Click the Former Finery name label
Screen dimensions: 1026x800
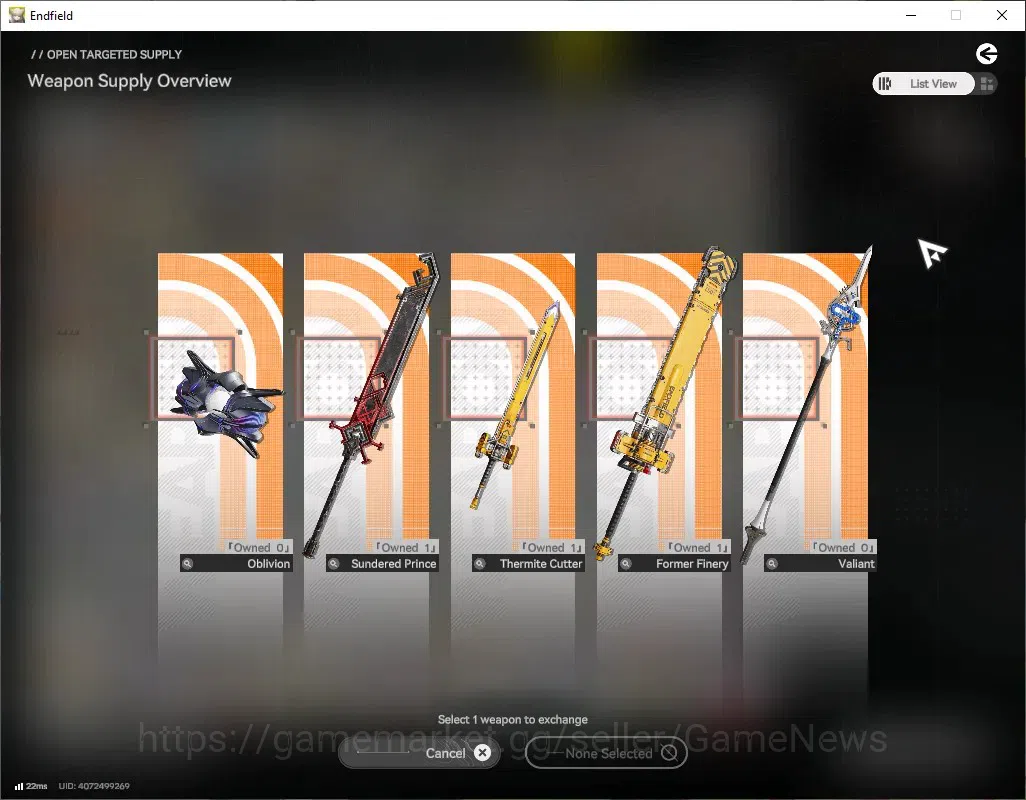(692, 564)
